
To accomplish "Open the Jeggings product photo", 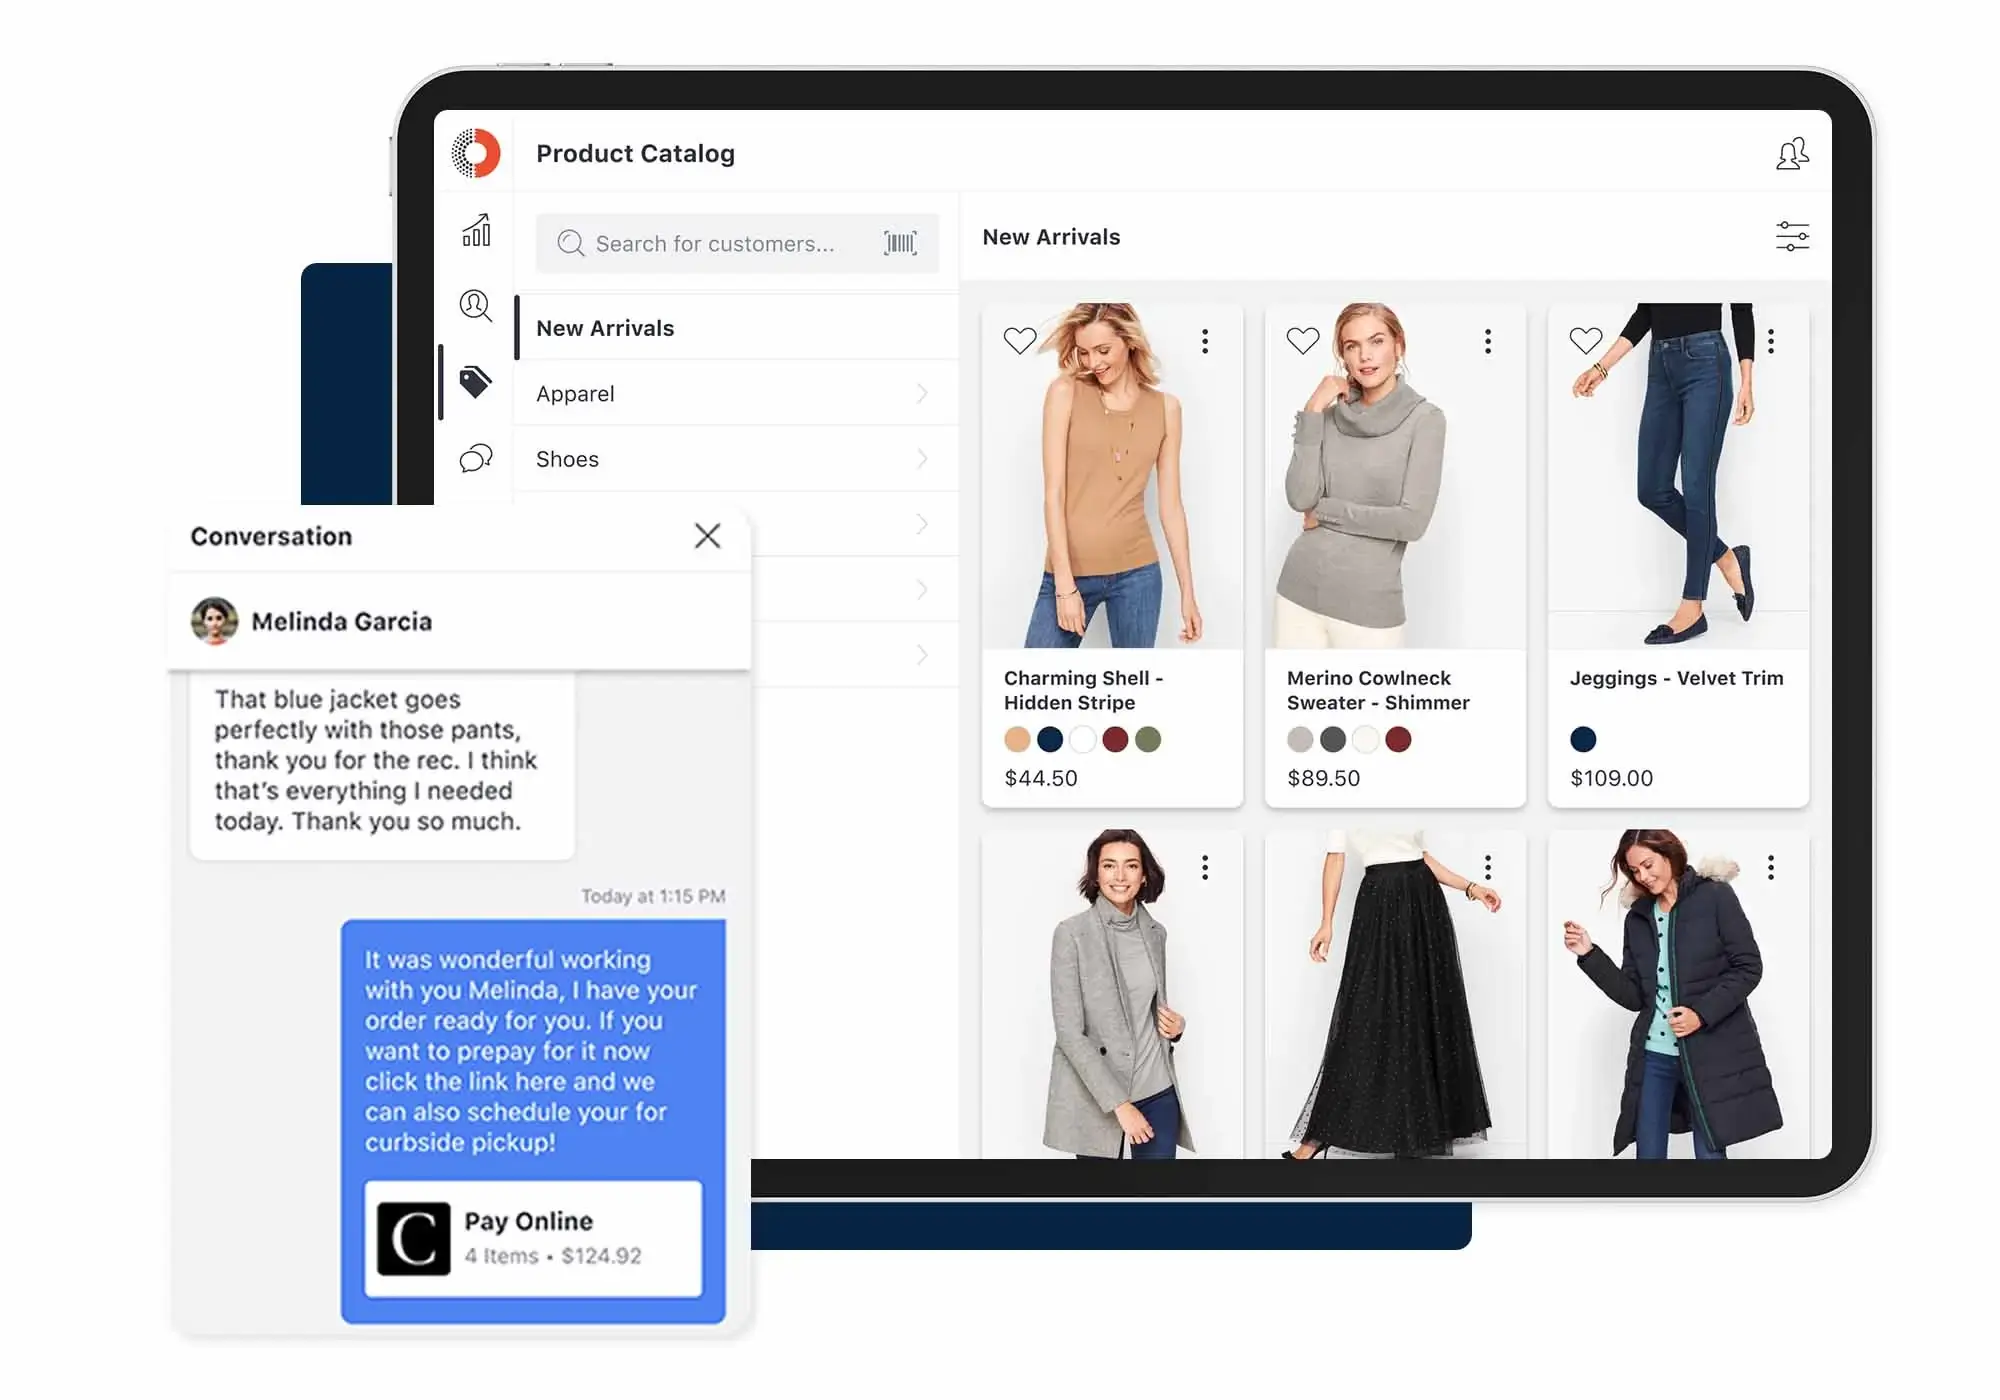I will click(1678, 476).
